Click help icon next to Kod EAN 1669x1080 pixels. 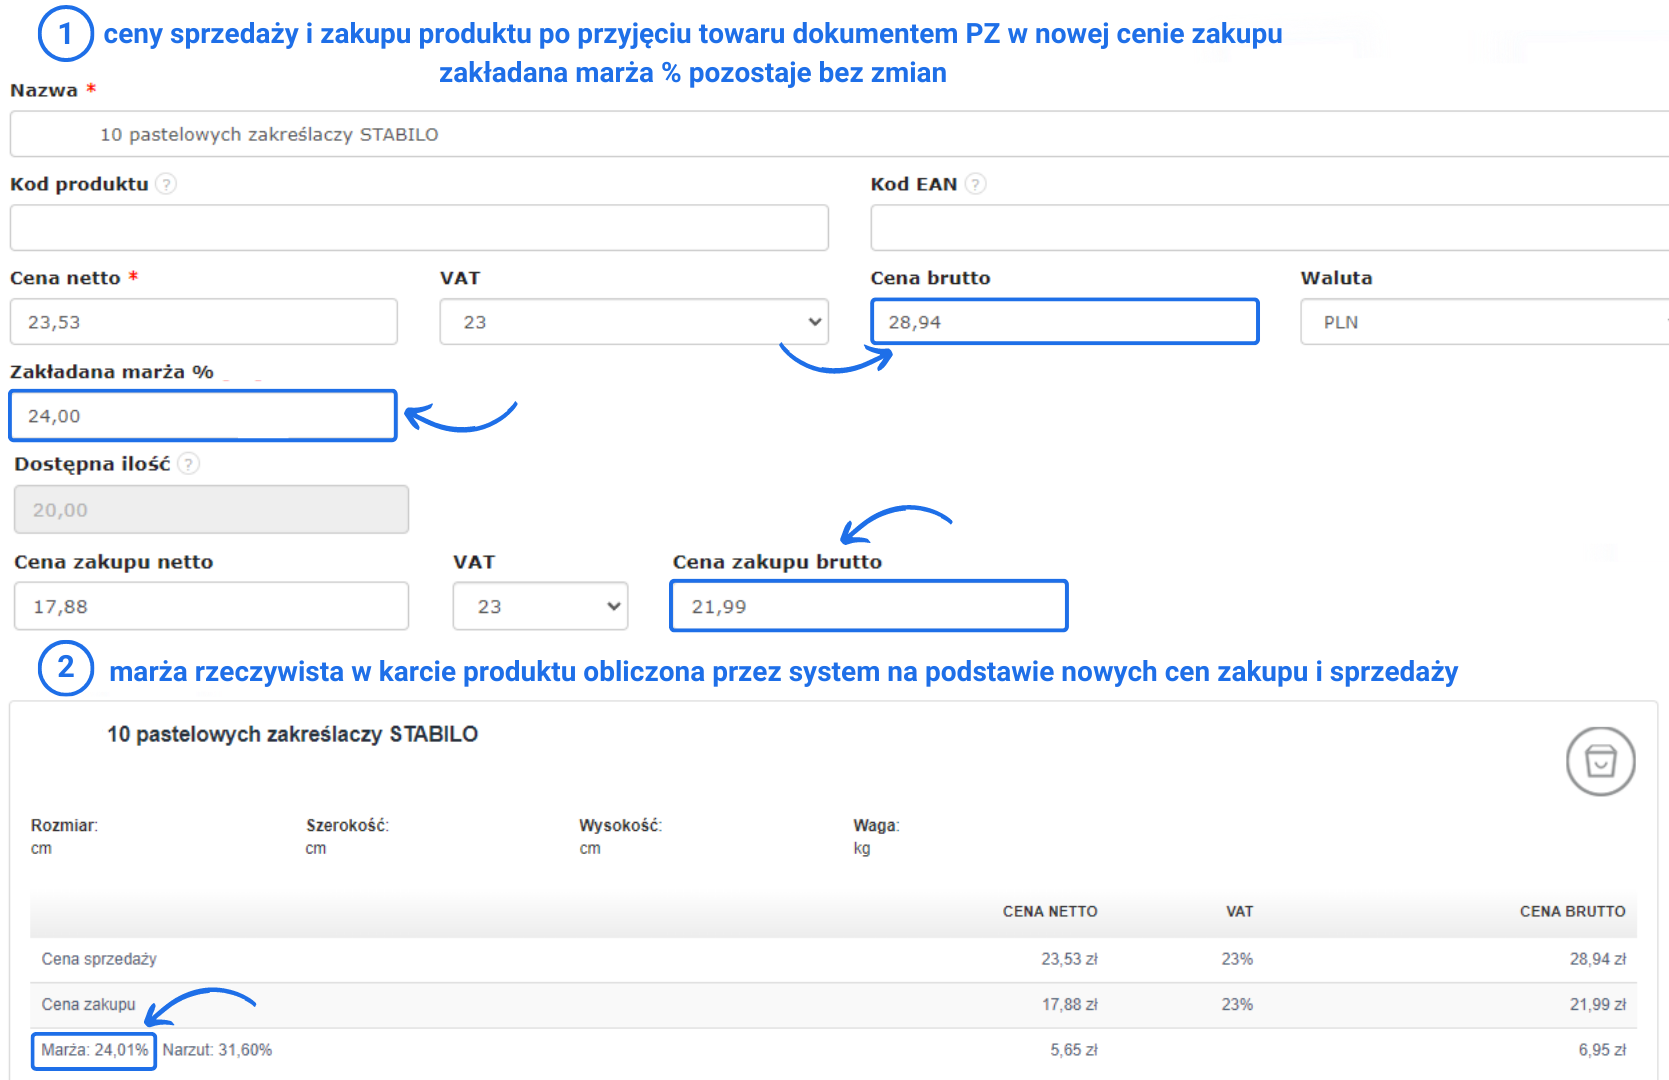point(976,184)
